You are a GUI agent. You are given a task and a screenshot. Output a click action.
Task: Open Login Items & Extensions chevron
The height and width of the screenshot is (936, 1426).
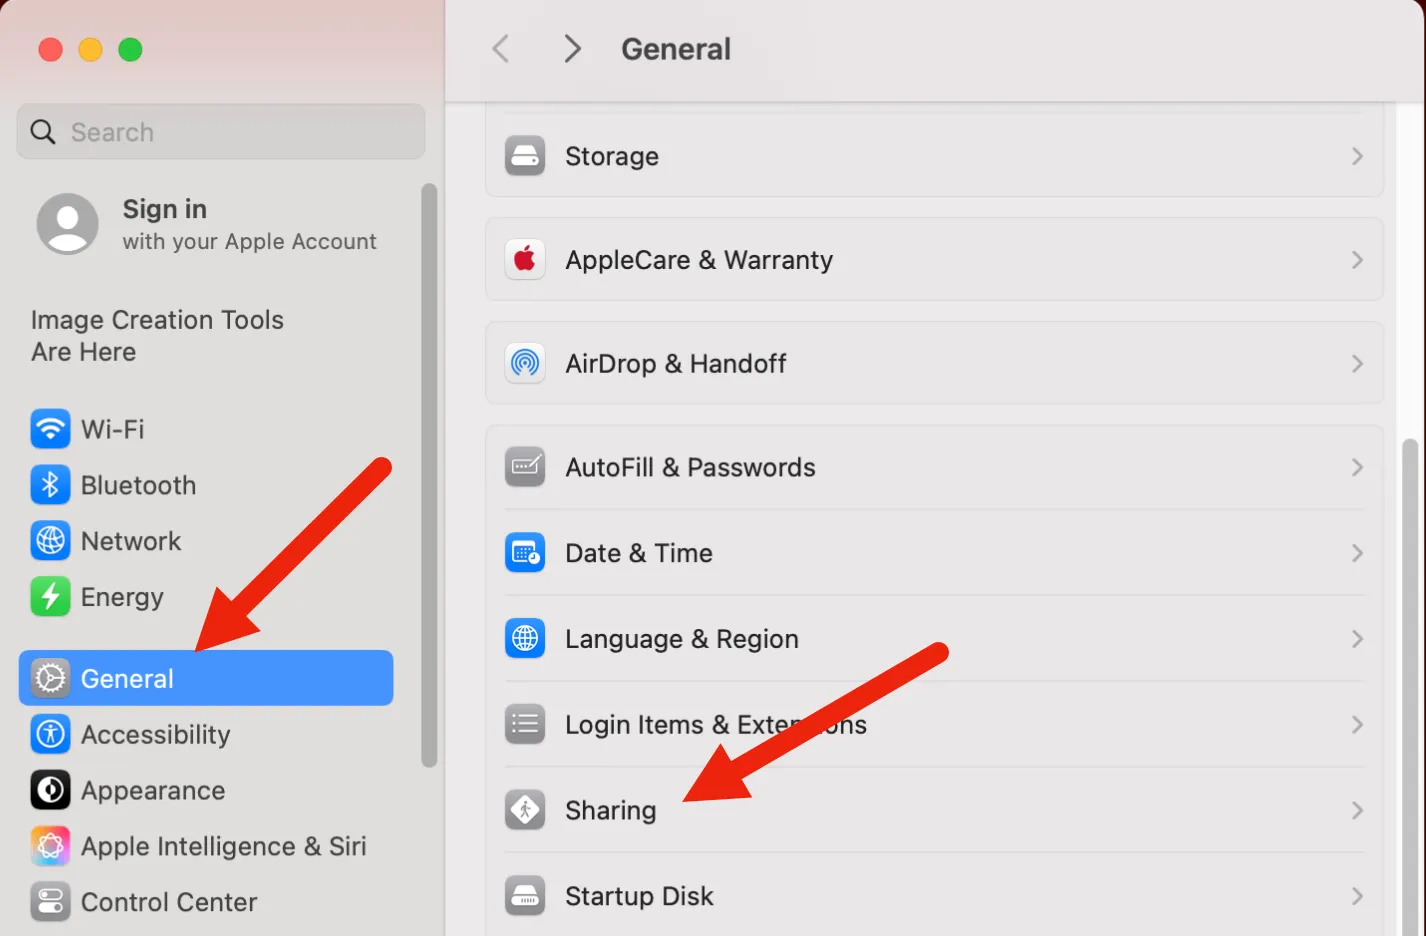[1357, 724]
